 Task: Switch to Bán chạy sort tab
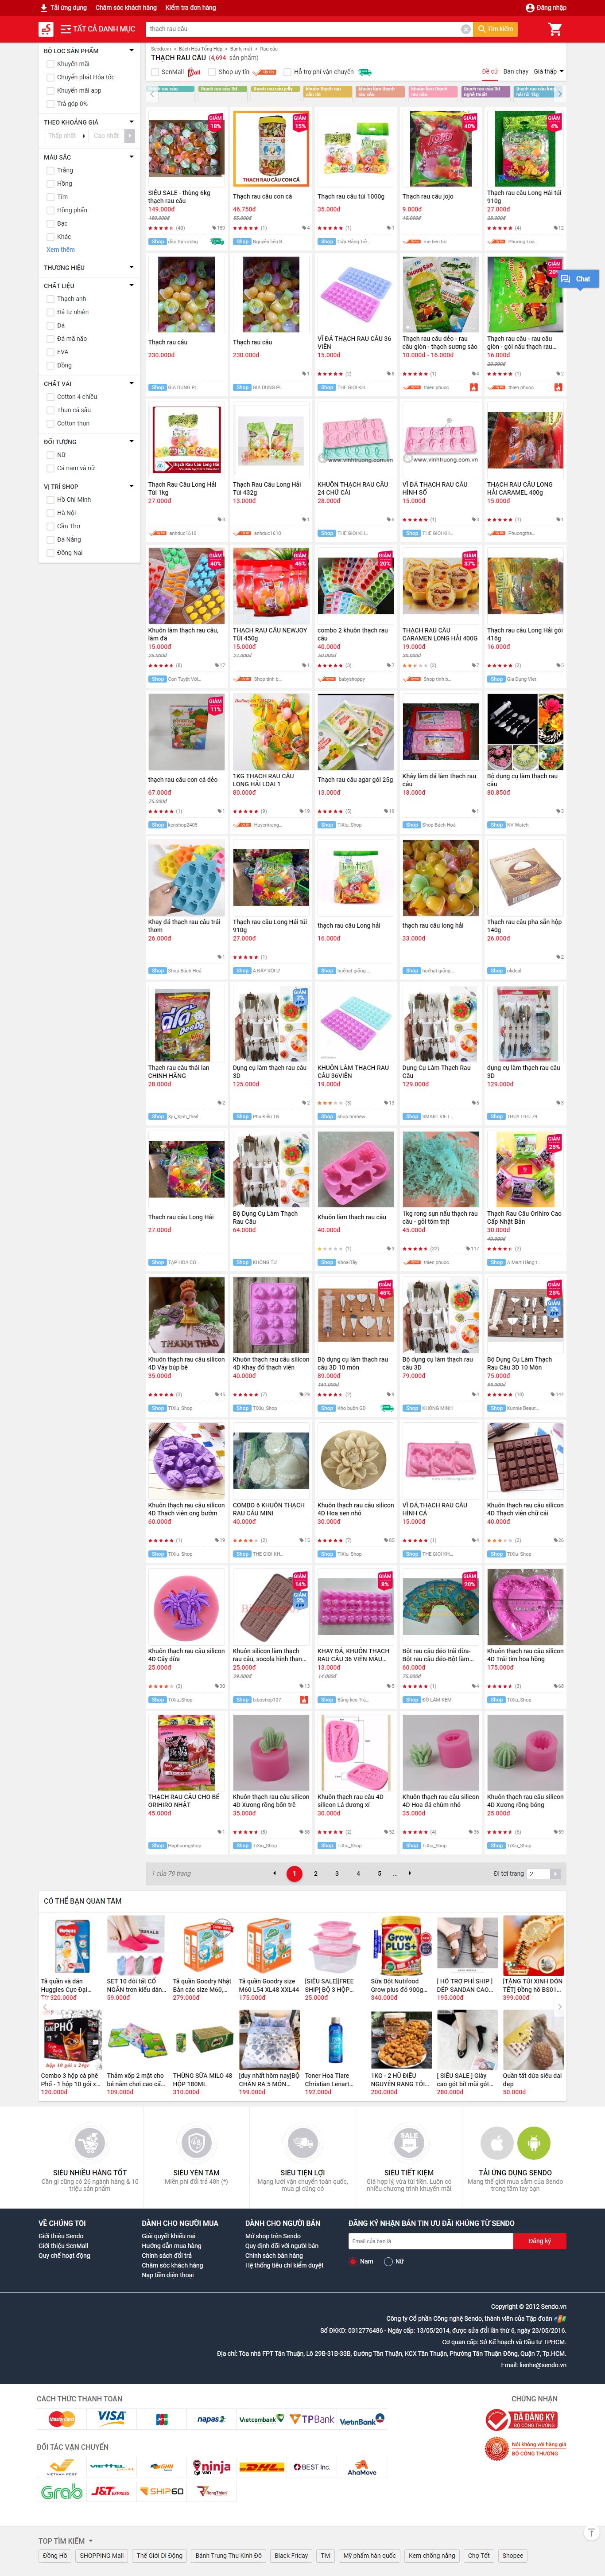[516, 72]
